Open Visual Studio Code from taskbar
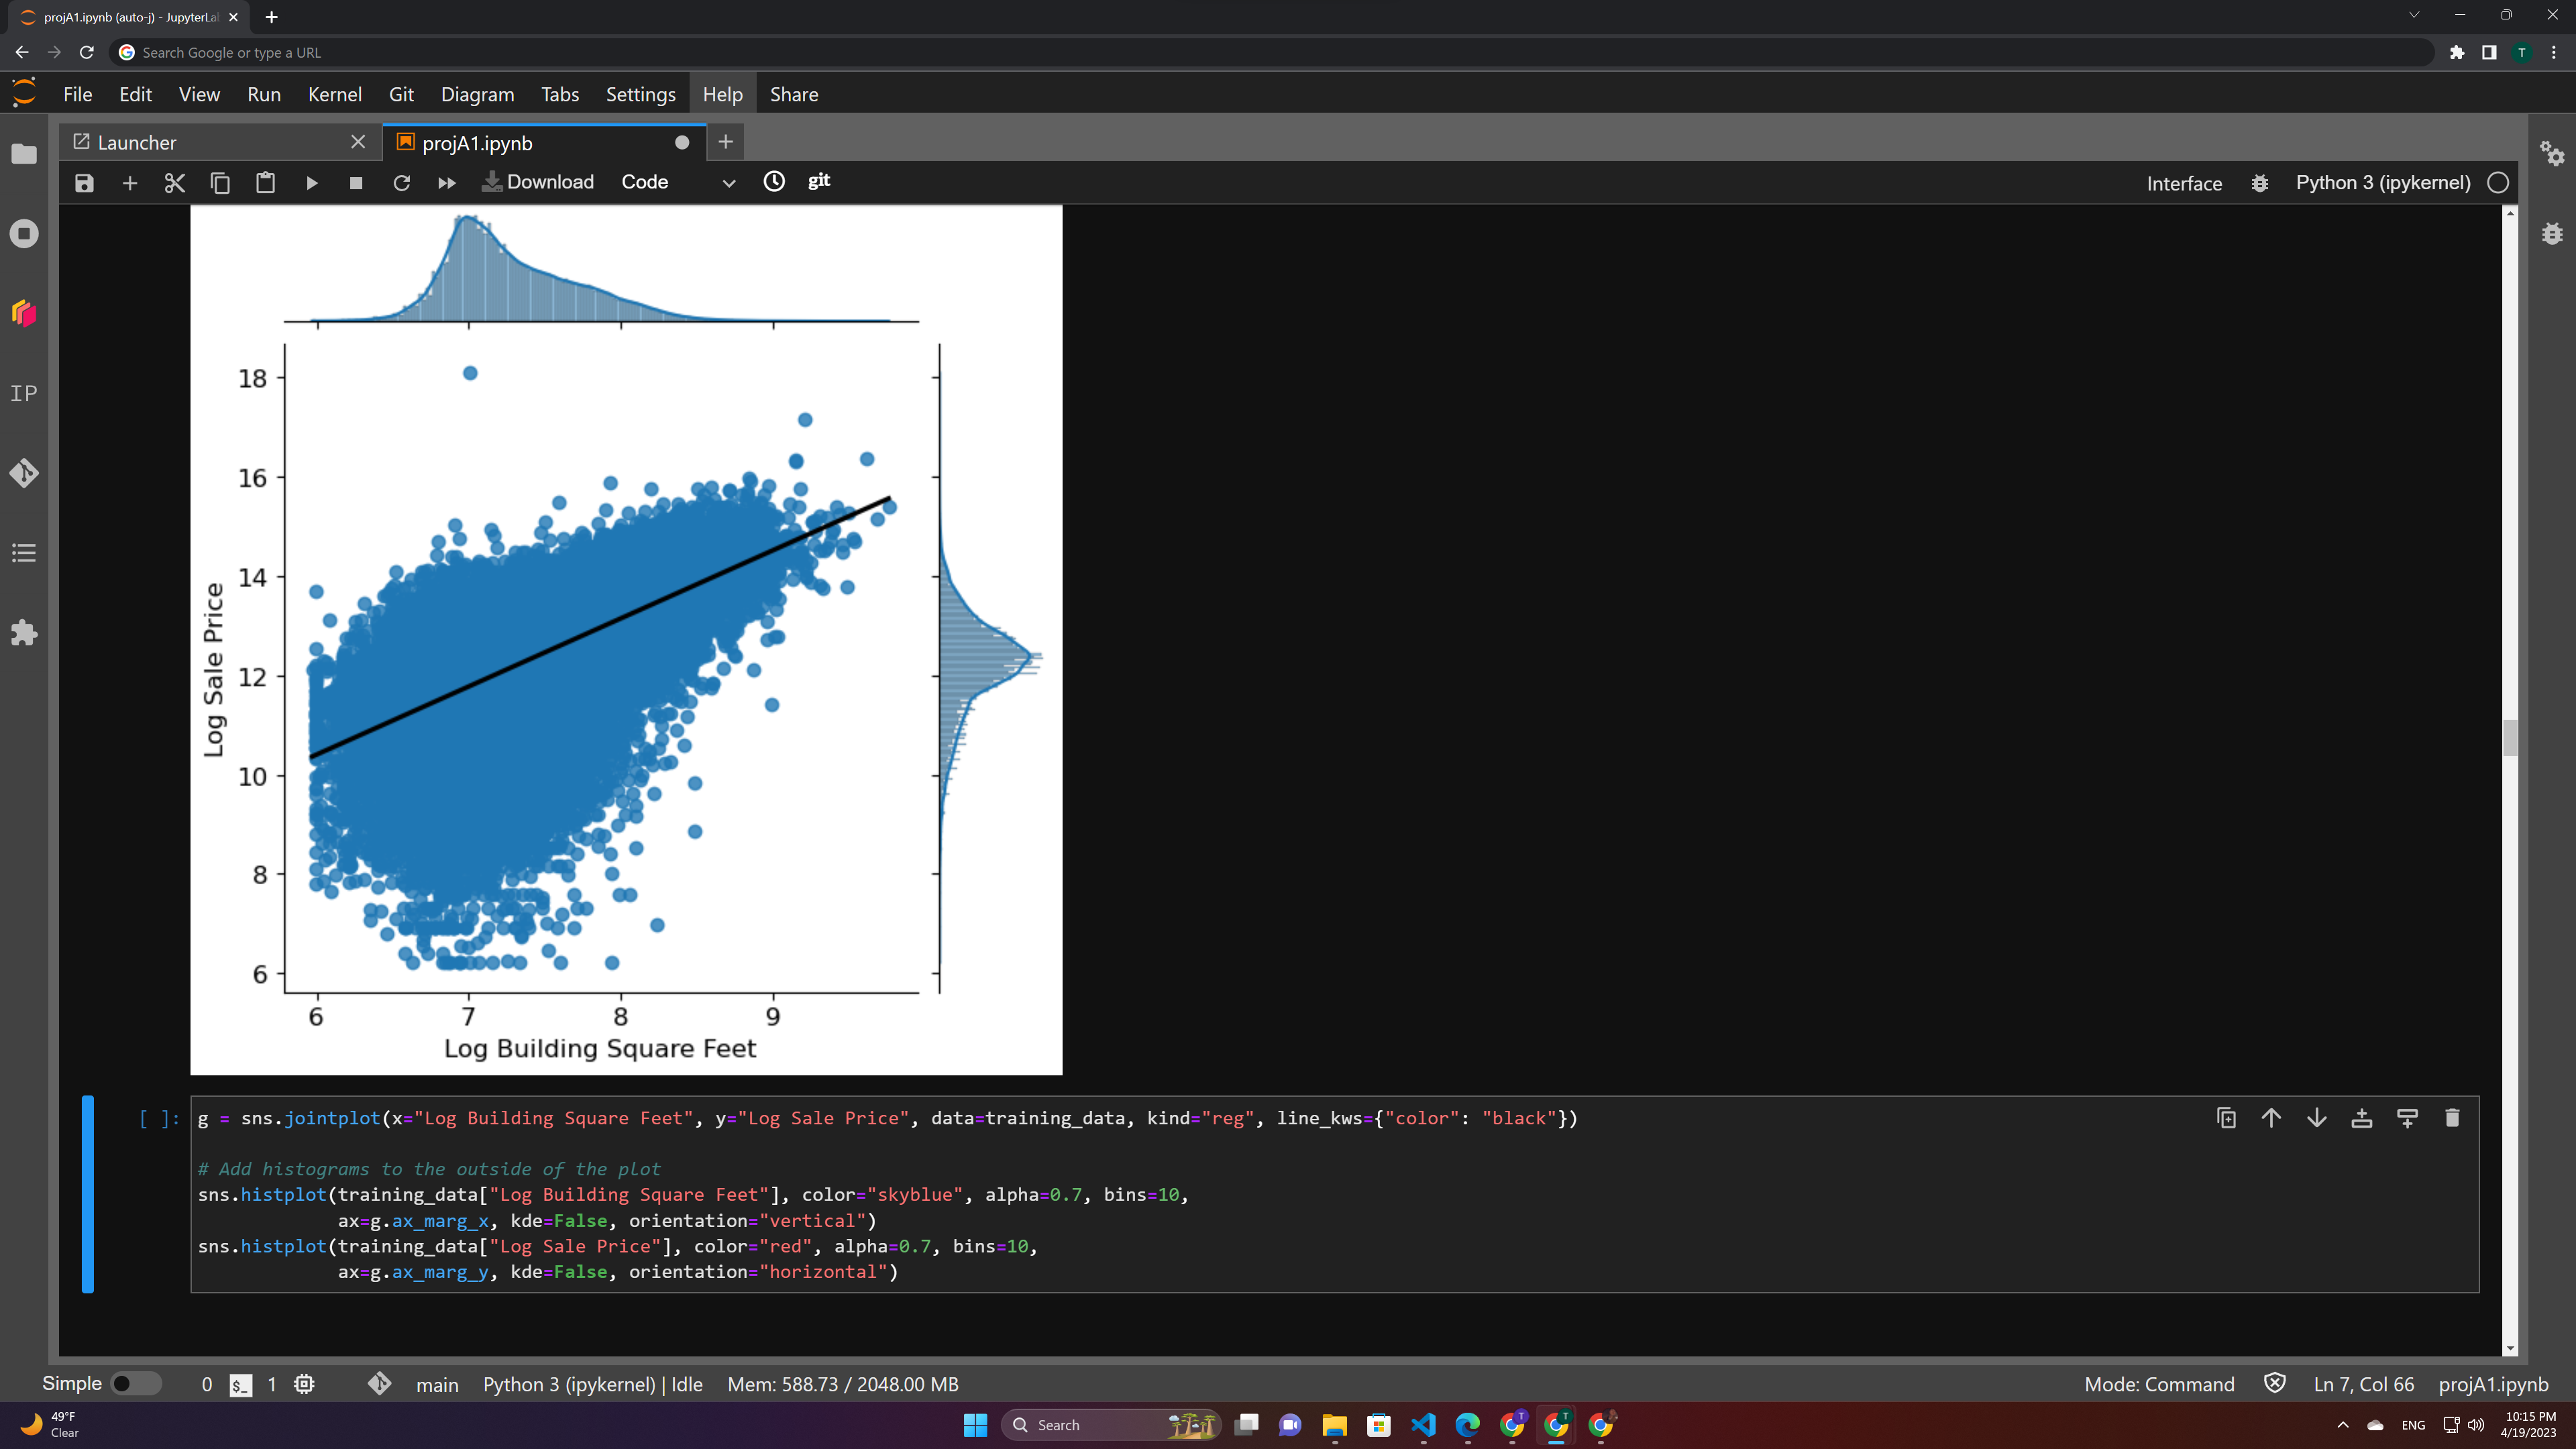Screen dimensions: 2576x1449 (1423, 1425)
